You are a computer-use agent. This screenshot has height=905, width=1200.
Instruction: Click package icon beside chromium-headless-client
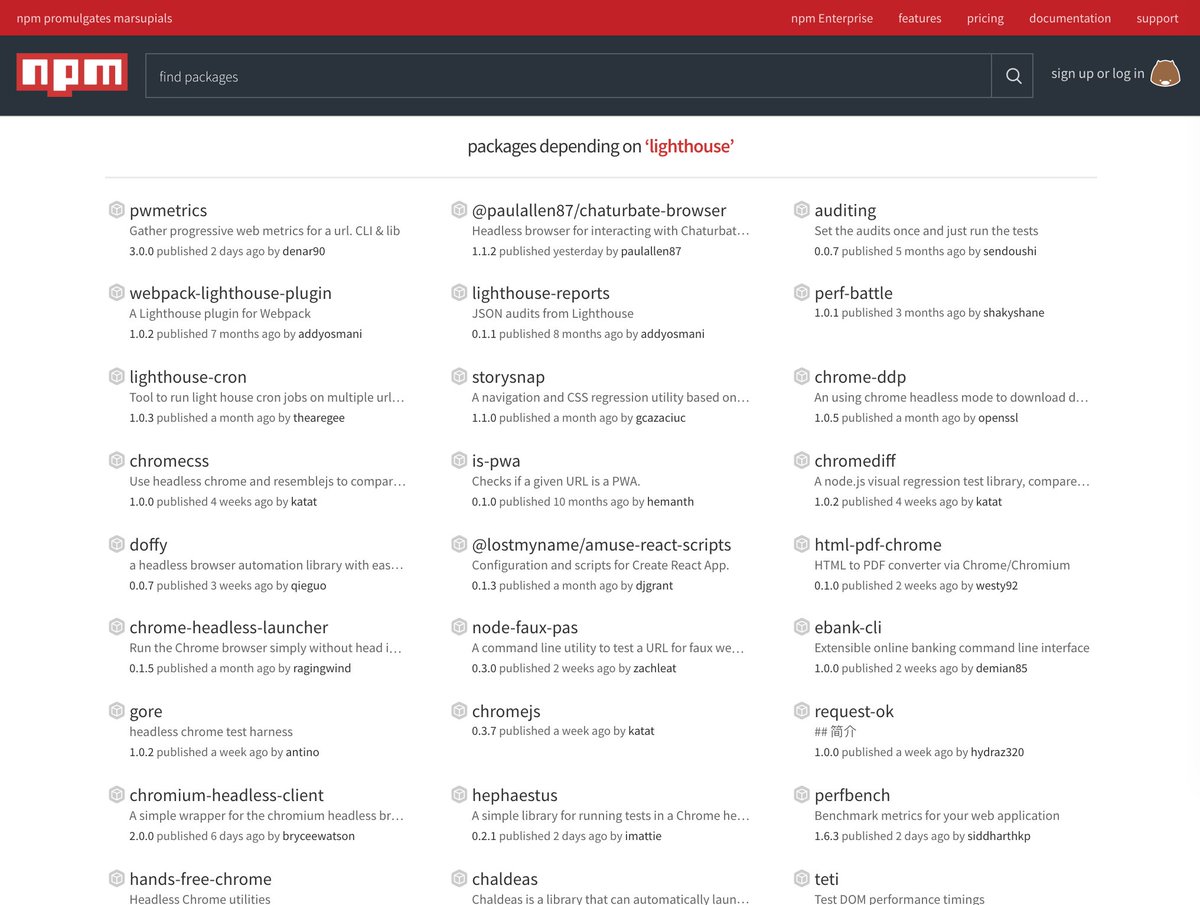(116, 795)
